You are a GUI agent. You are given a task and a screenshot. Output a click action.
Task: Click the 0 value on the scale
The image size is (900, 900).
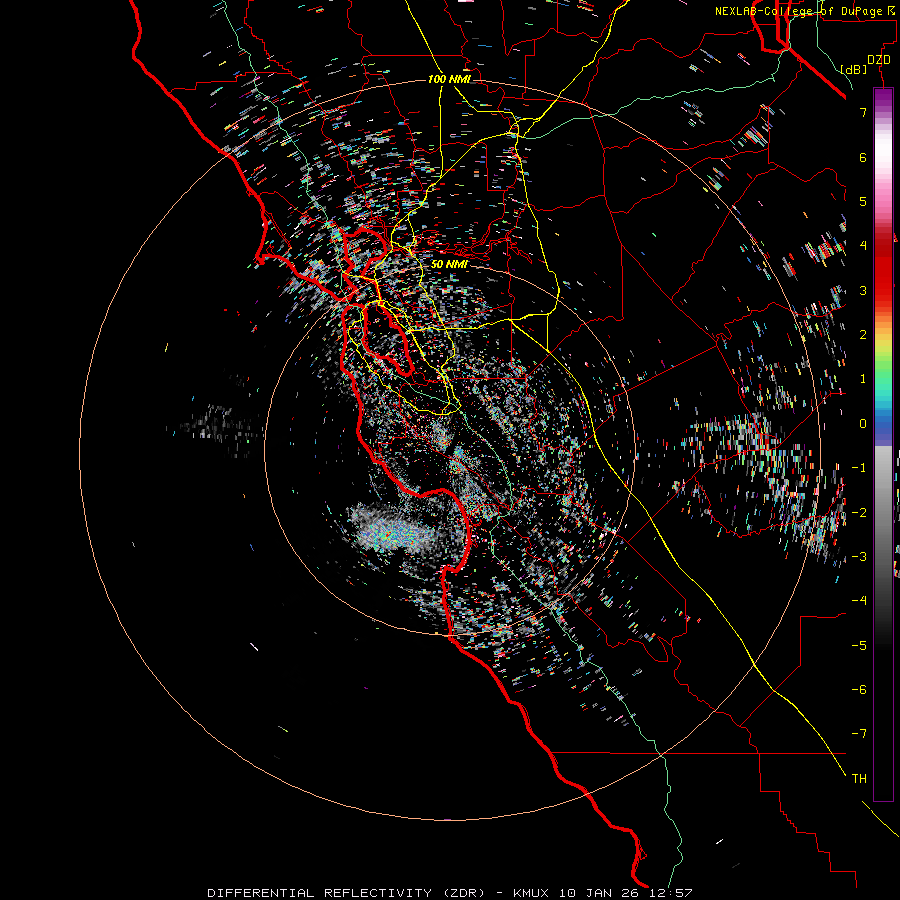[x=863, y=424]
